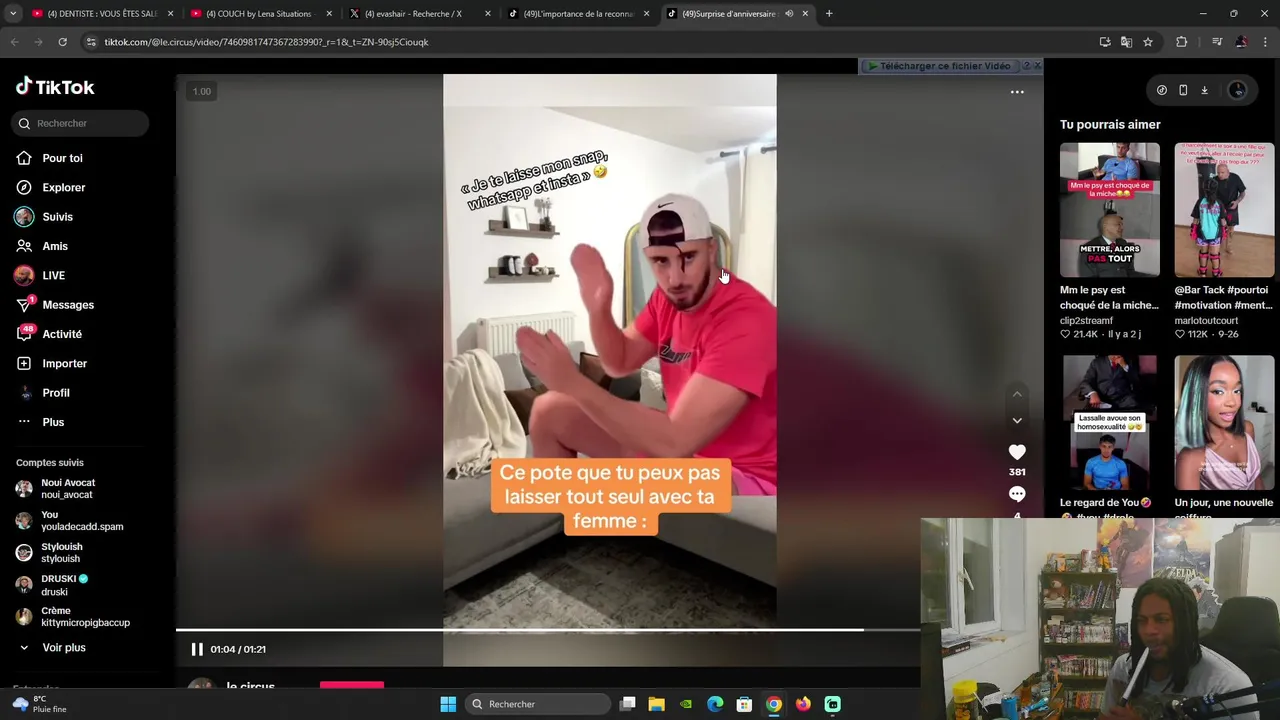Screen dimensions: 1280x720
Task: Open the LIVE section
Action: coord(53,275)
